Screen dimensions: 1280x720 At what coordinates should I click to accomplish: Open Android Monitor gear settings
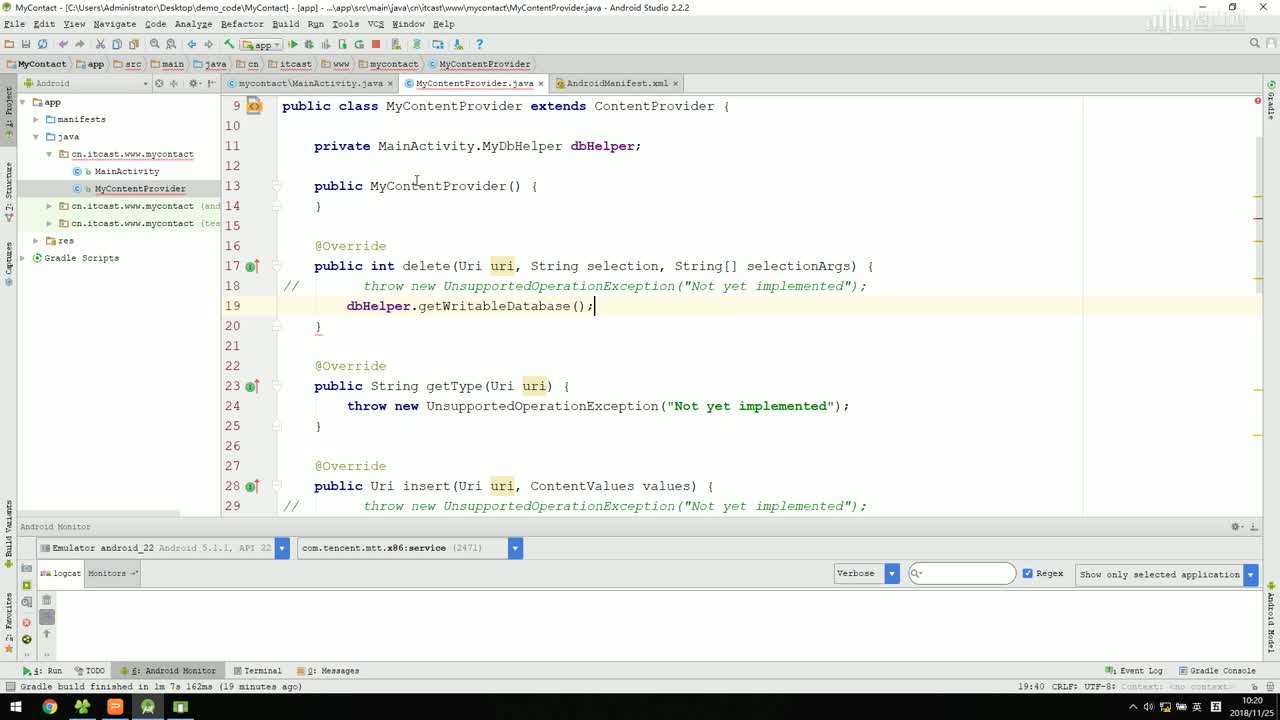pos(1236,527)
